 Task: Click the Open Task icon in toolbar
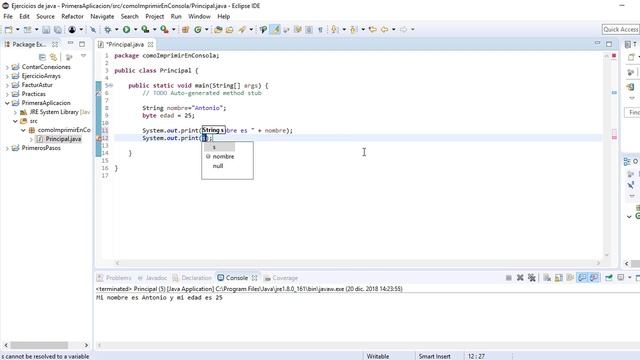click(x=229, y=30)
